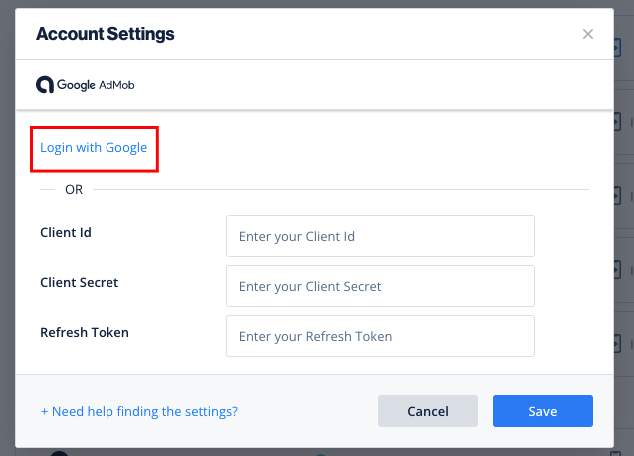Click the OR divider text
The height and width of the screenshot is (456, 634).
[74, 189]
